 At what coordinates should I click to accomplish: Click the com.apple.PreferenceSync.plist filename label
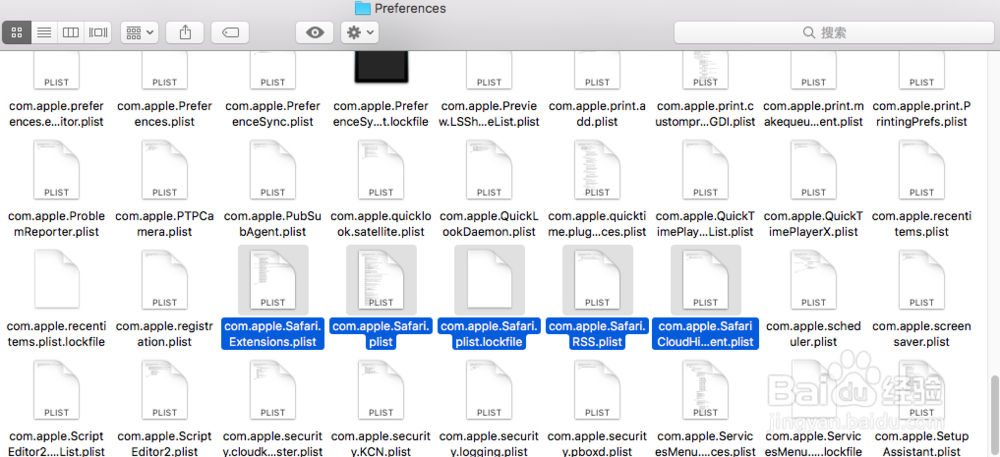click(x=273, y=113)
